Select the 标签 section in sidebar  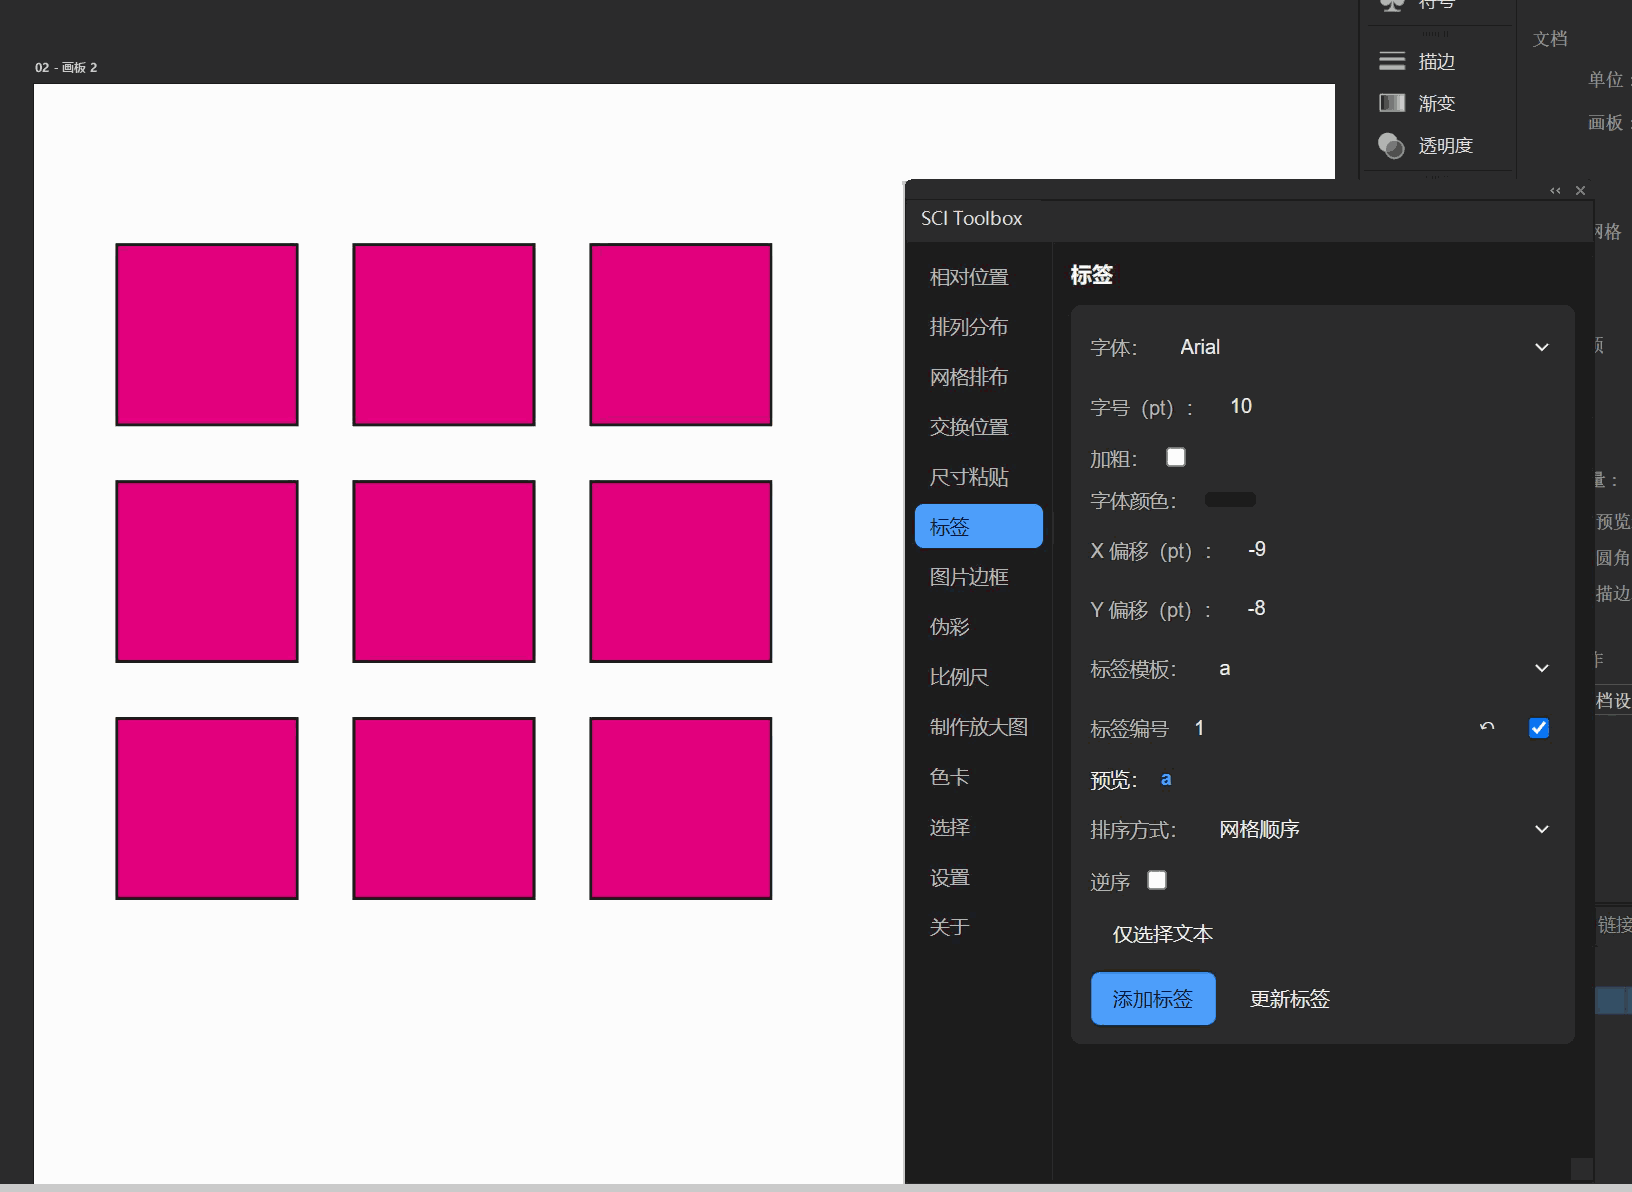[x=978, y=526]
